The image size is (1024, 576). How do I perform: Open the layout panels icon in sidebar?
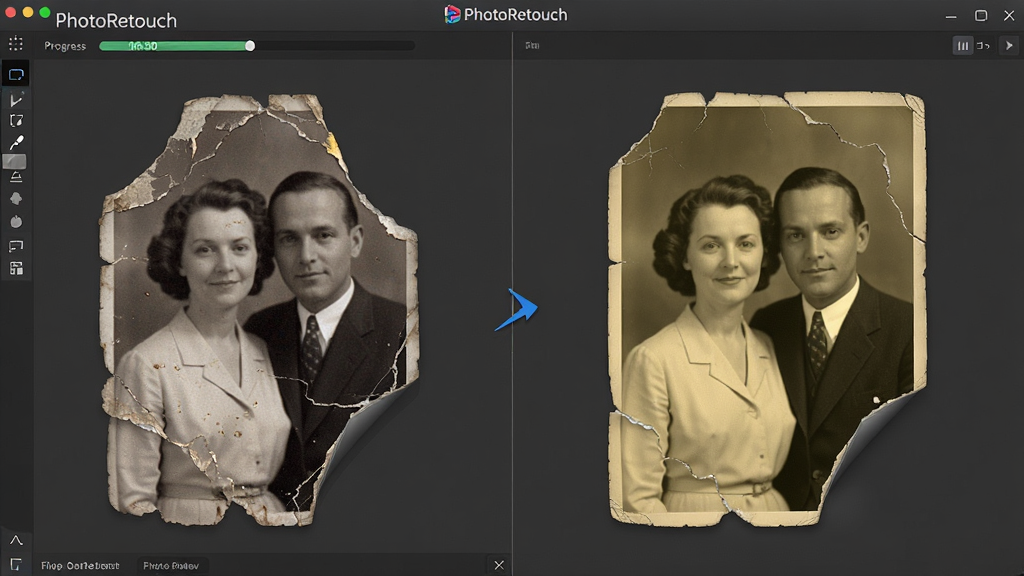click(x=16, y=268)
